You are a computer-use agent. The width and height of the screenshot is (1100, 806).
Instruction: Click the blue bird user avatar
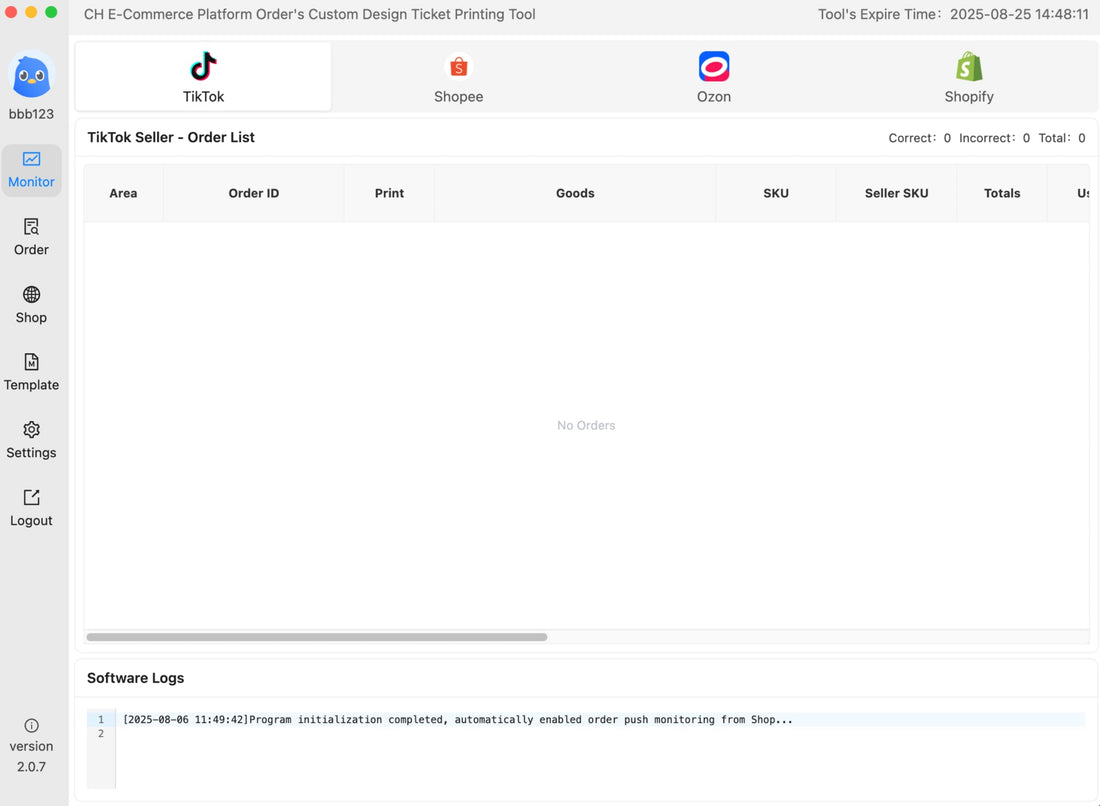point(31,76)
